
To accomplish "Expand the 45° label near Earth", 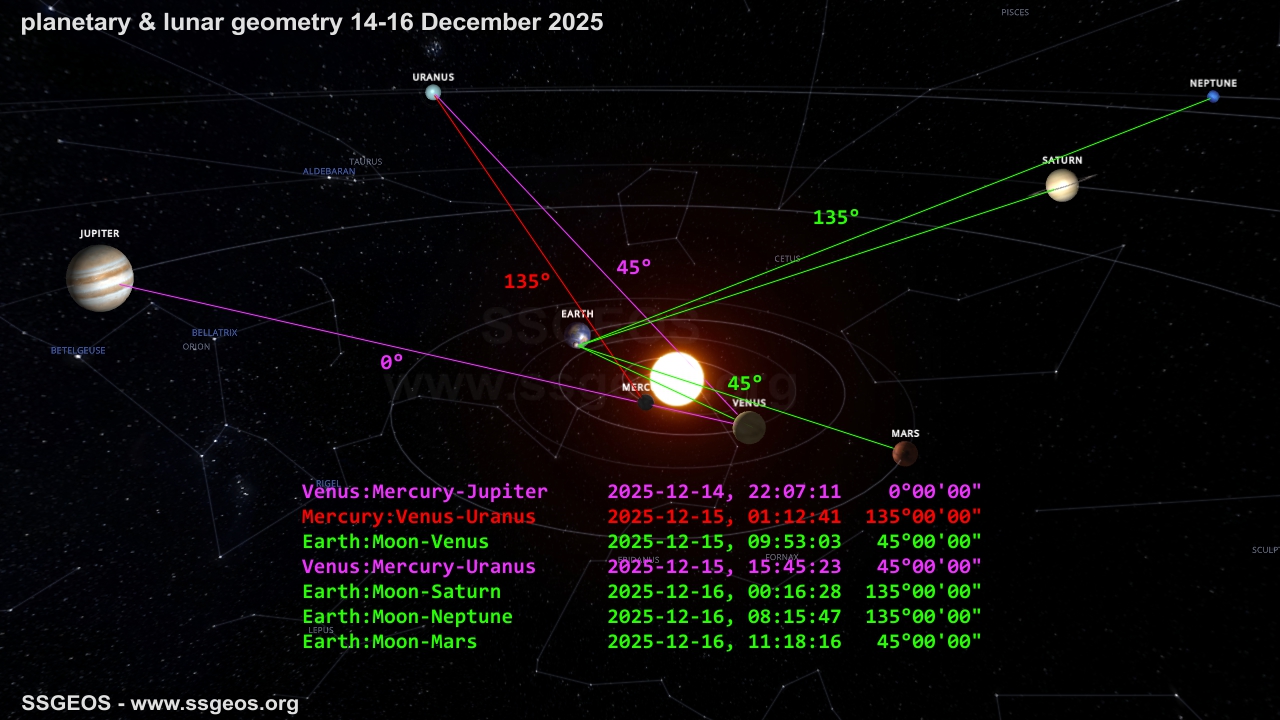I will [632, 267].
